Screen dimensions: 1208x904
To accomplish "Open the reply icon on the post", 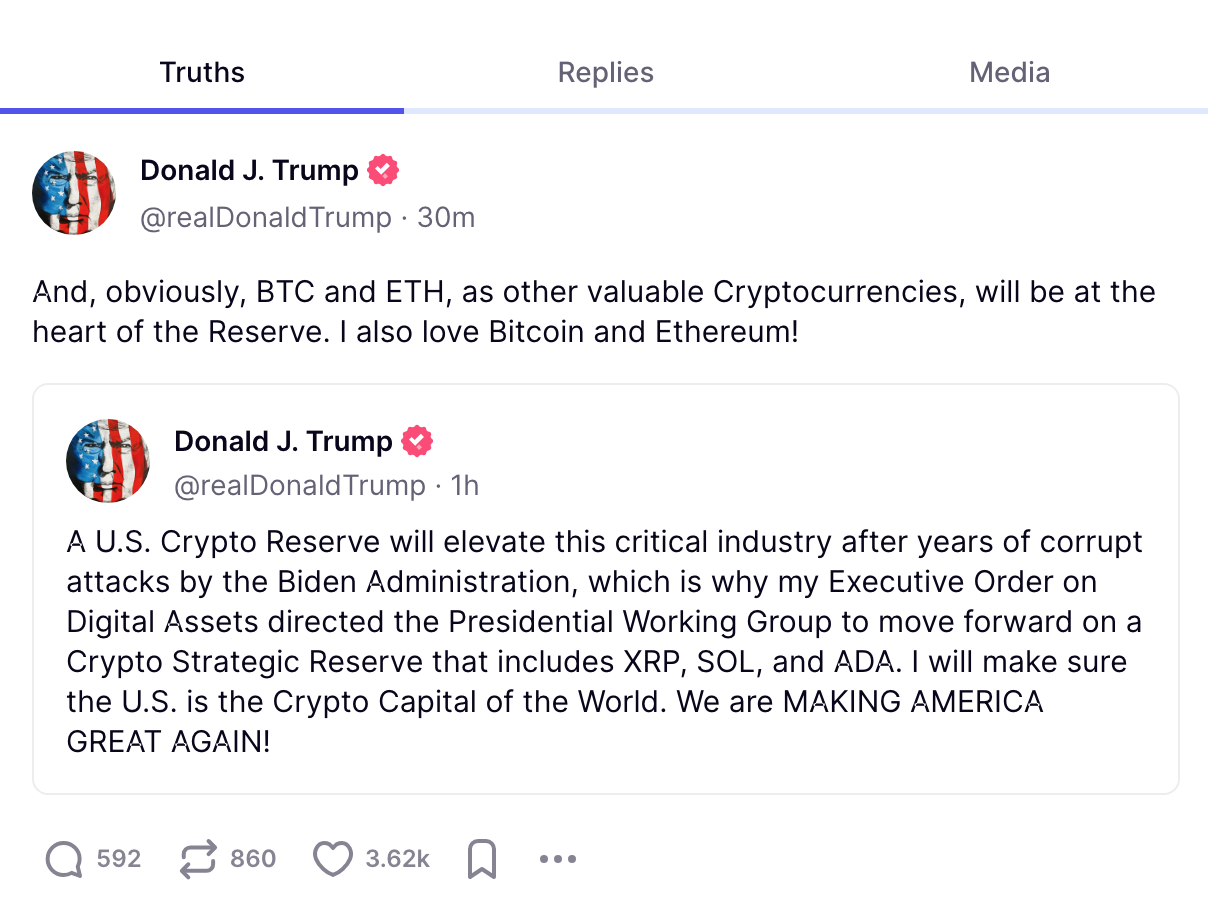I will 64,858.
